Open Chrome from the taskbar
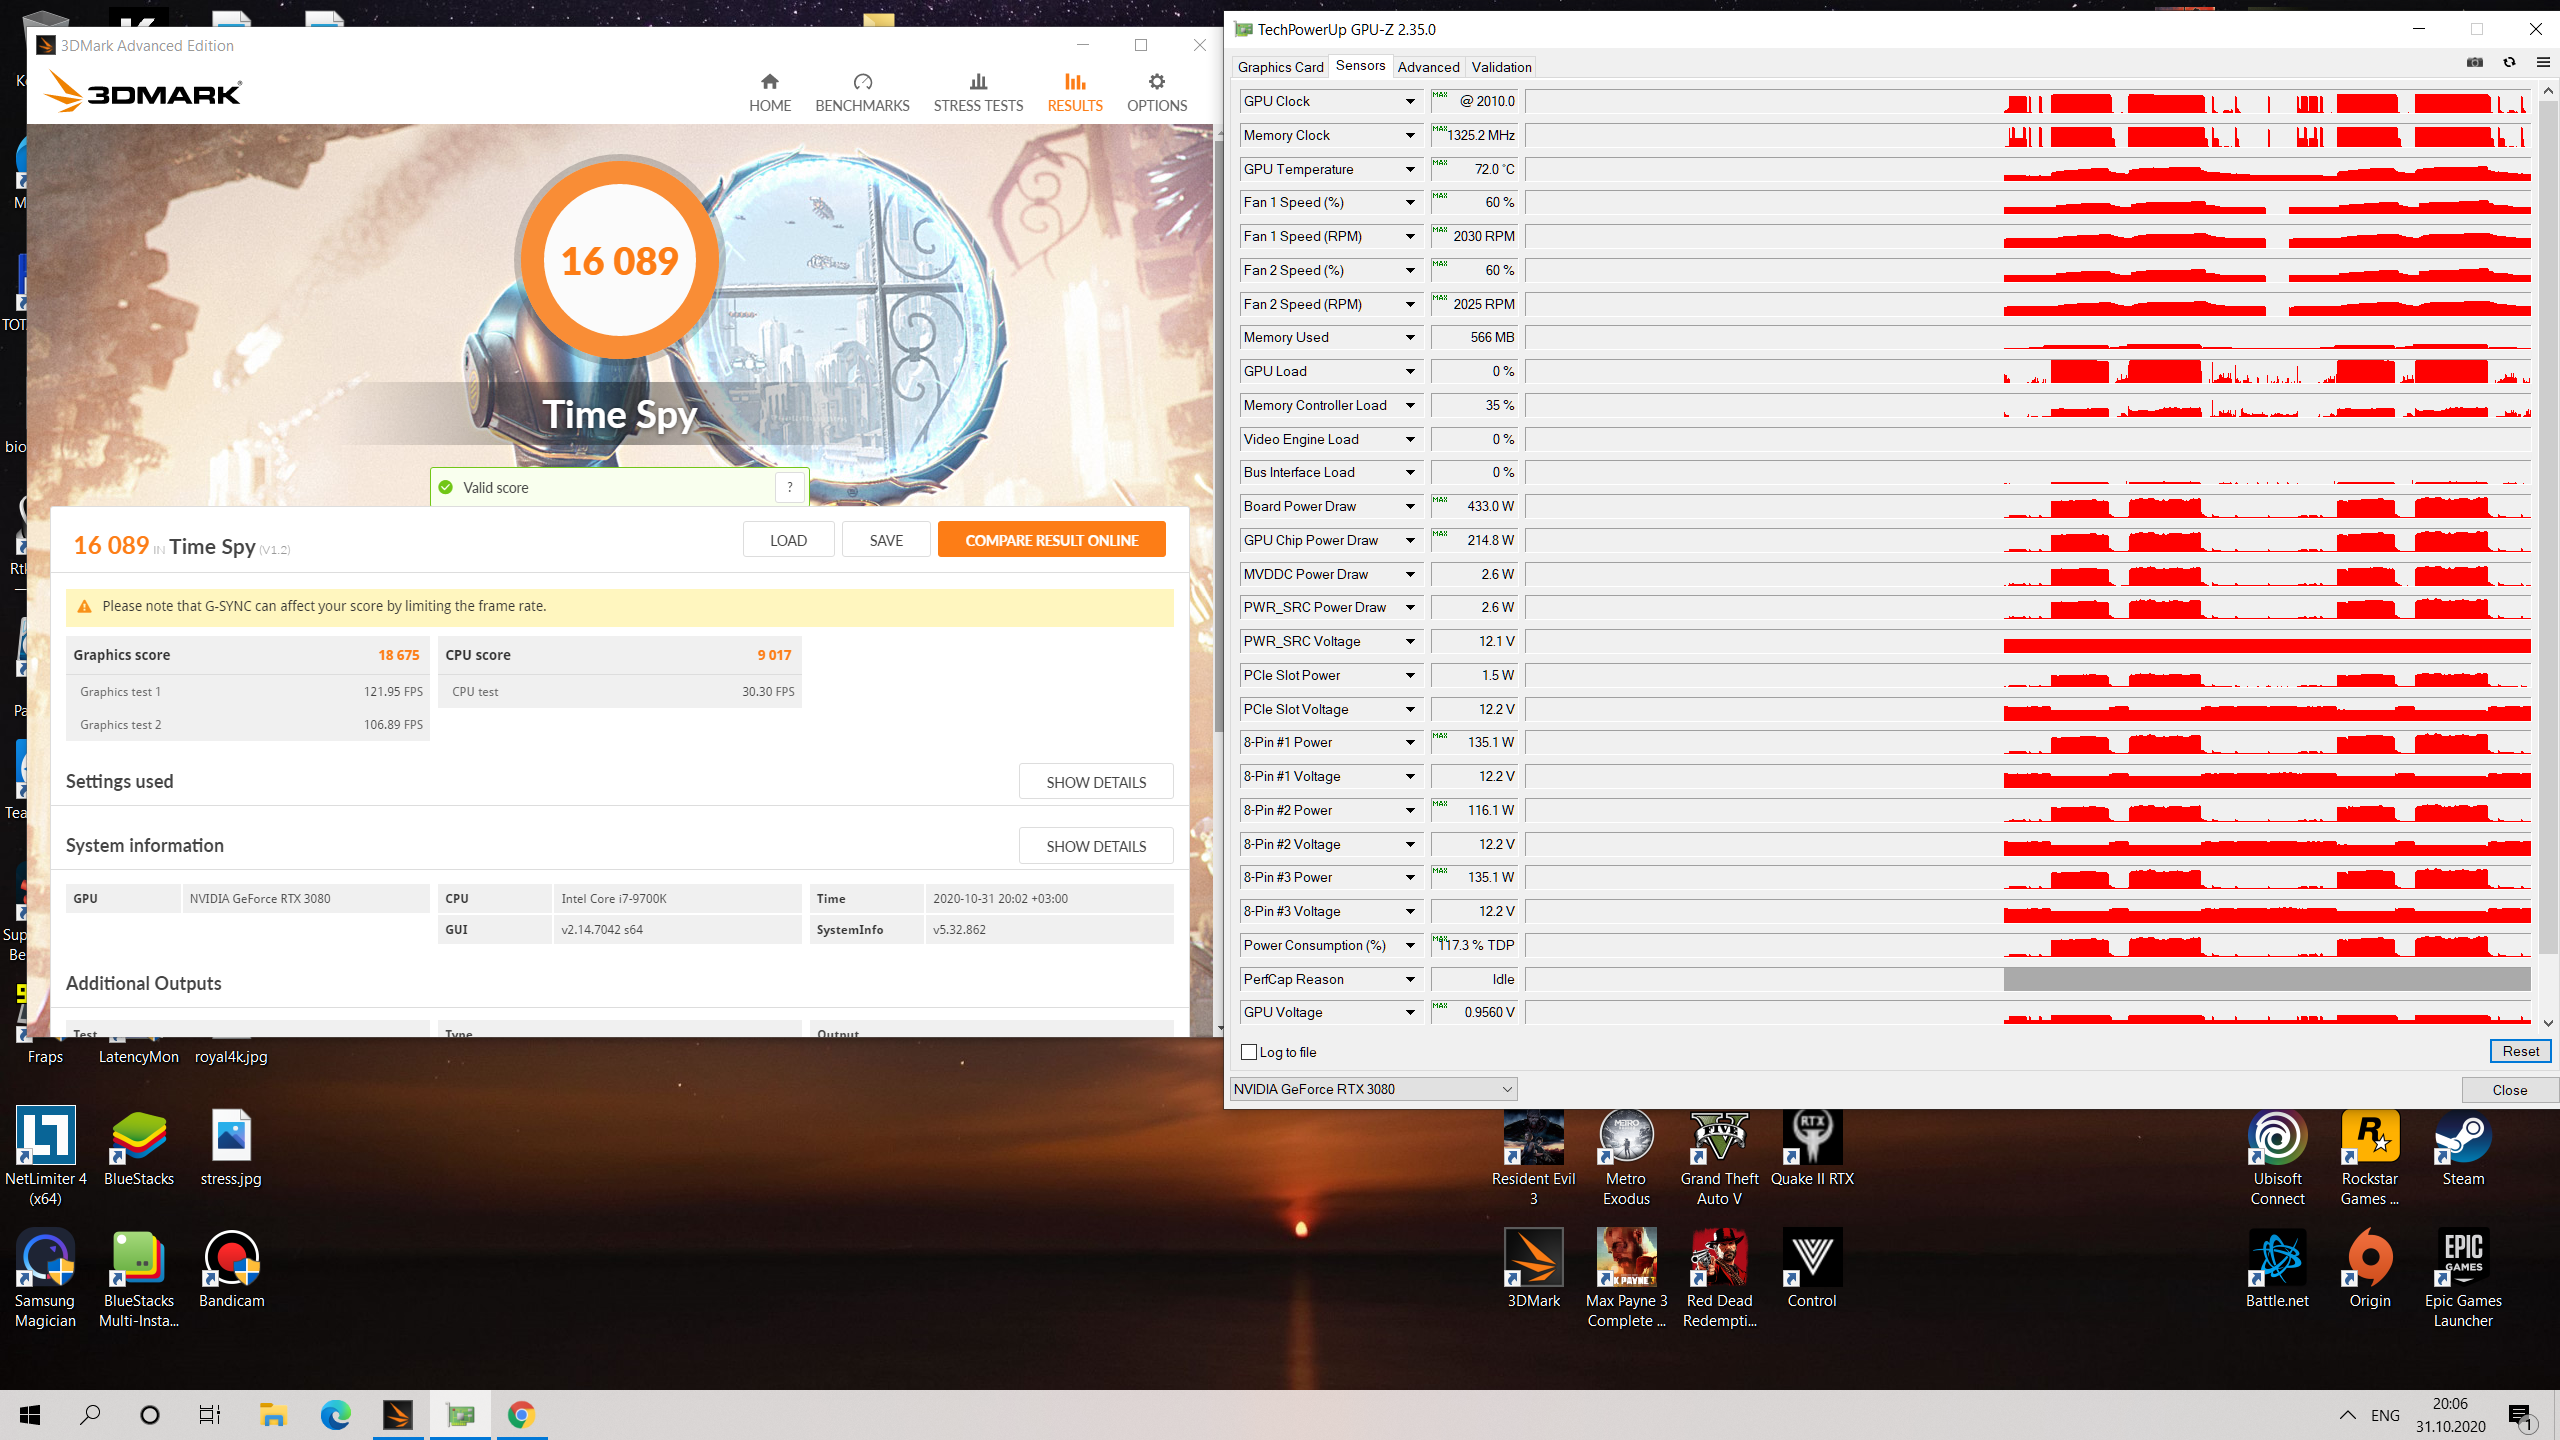The height and width of the screenshot is (1440, 2560). [x=521, y=1415]
